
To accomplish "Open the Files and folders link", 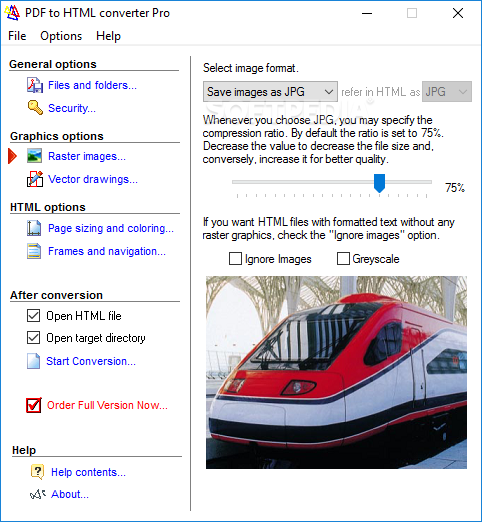I will 92,85.
